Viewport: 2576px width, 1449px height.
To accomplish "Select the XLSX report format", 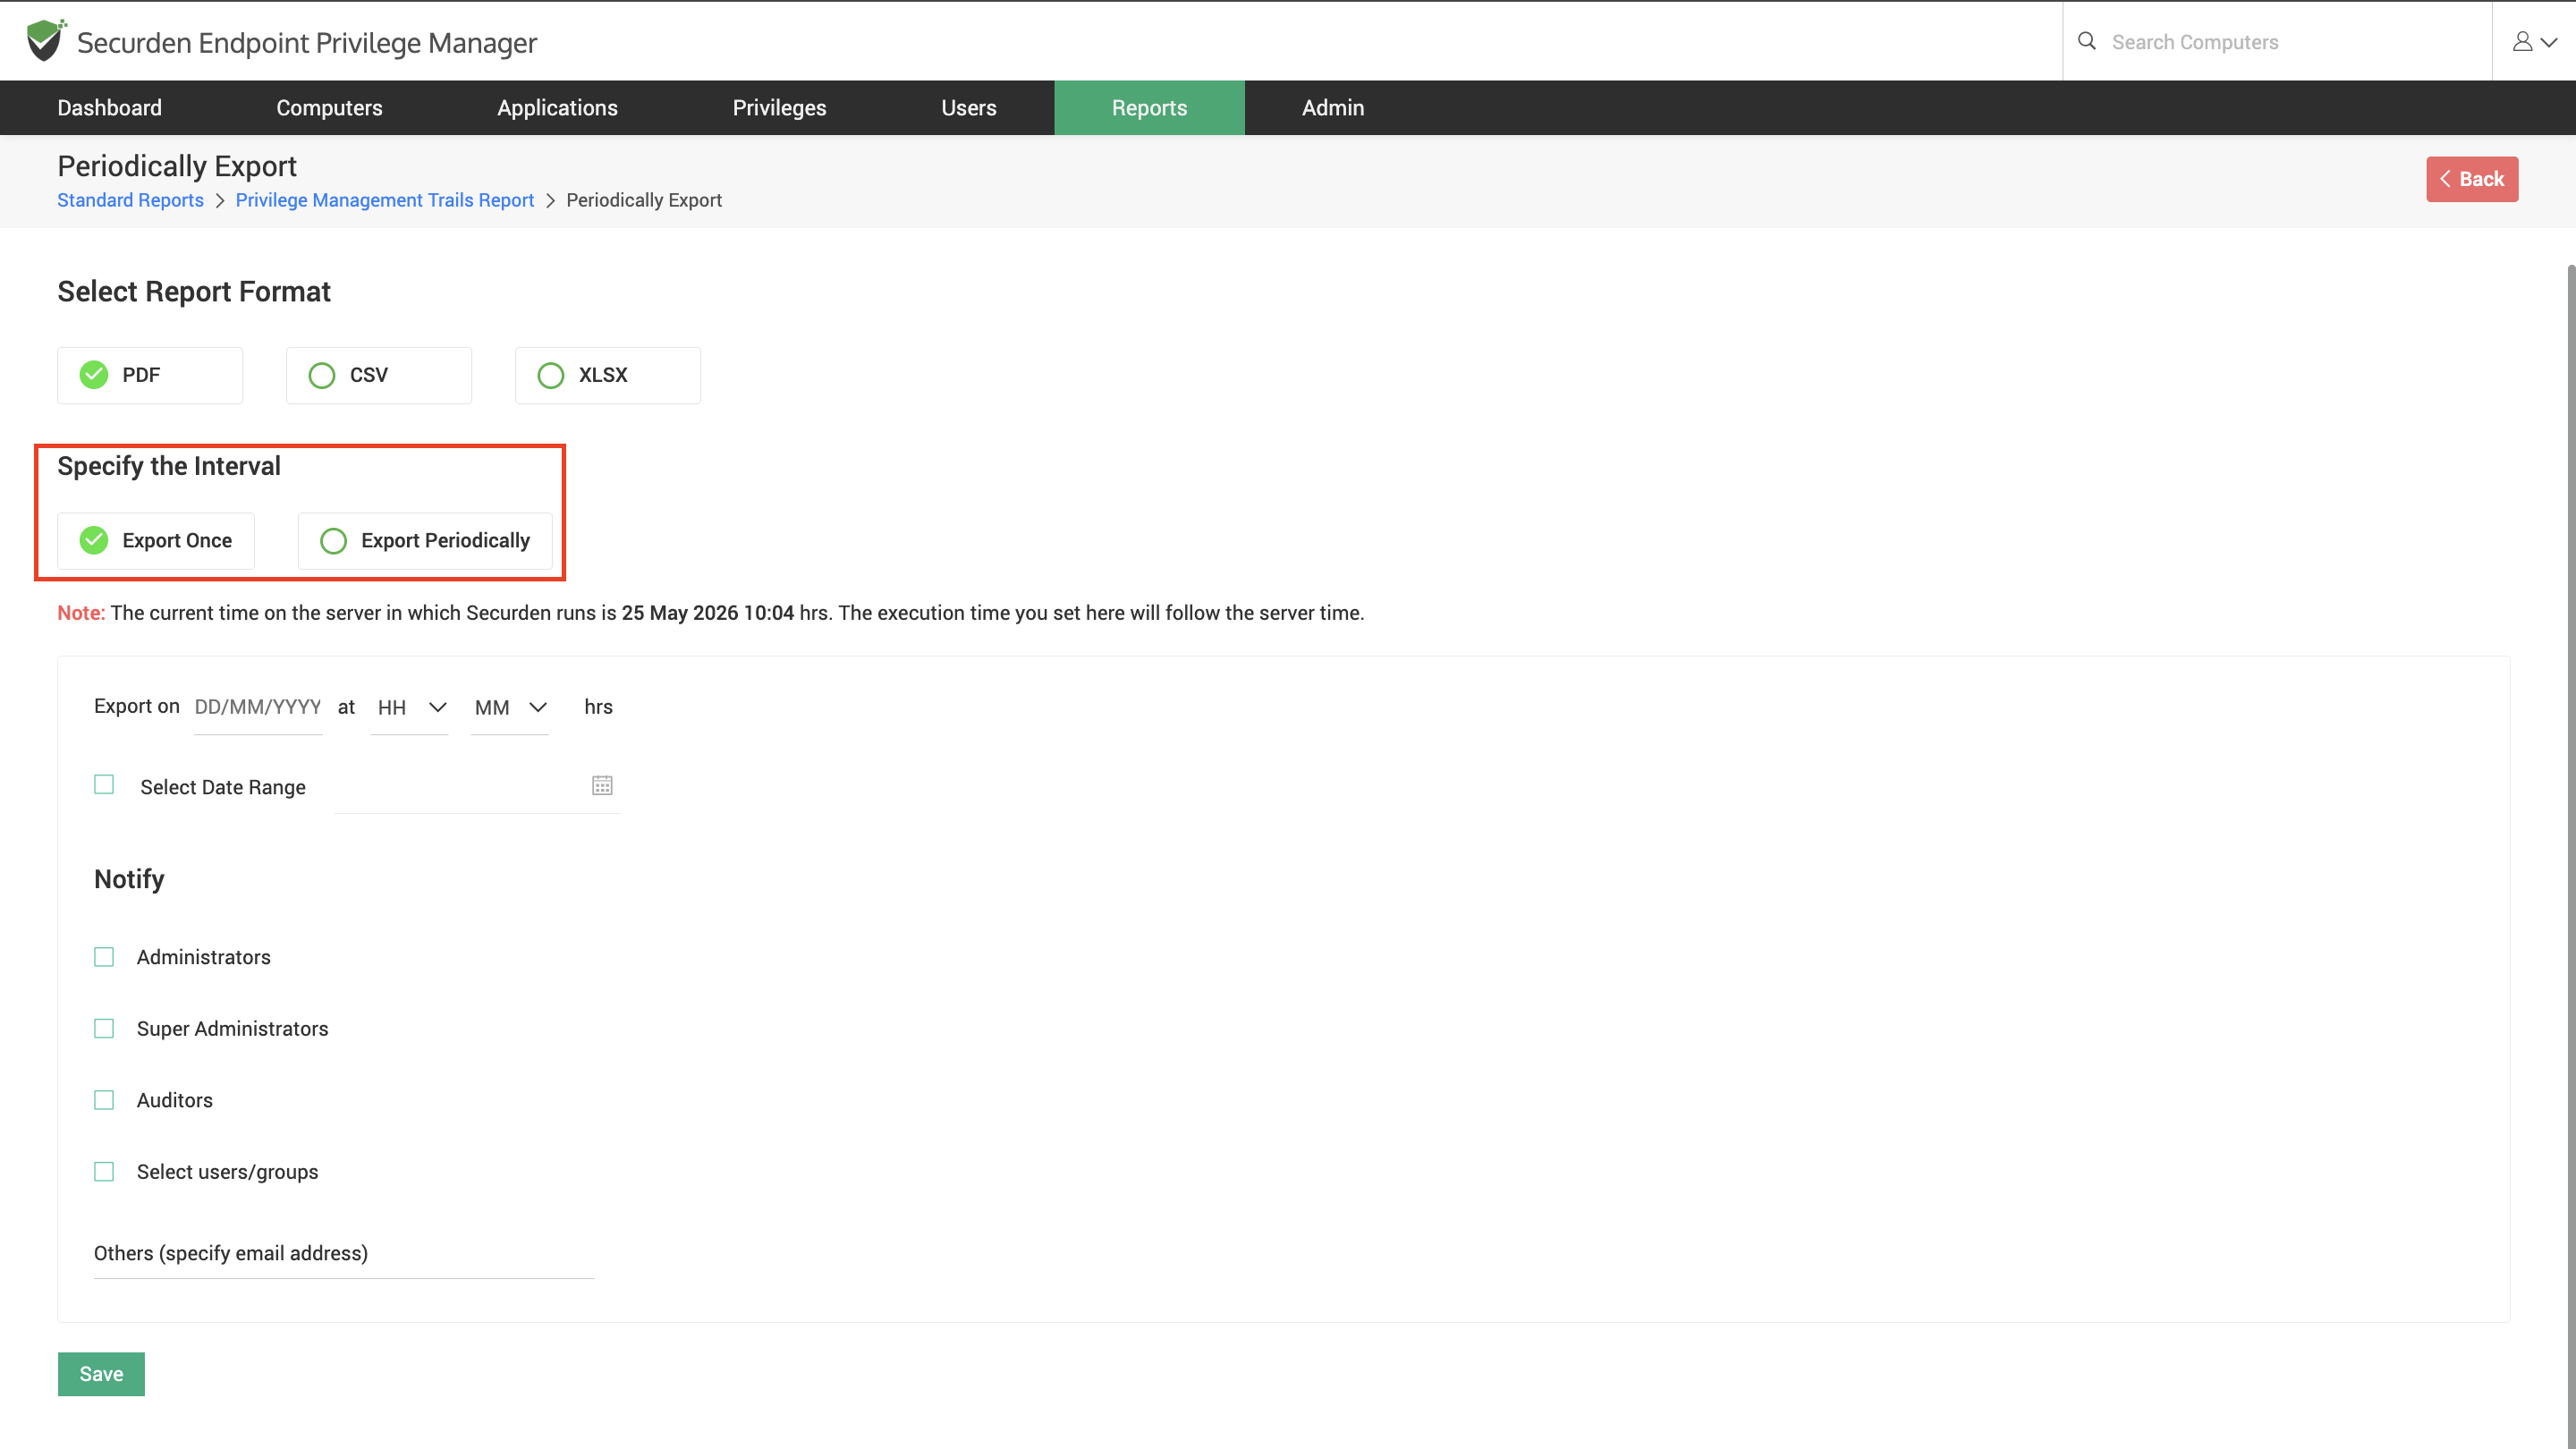I will click(x=608, y=375).
